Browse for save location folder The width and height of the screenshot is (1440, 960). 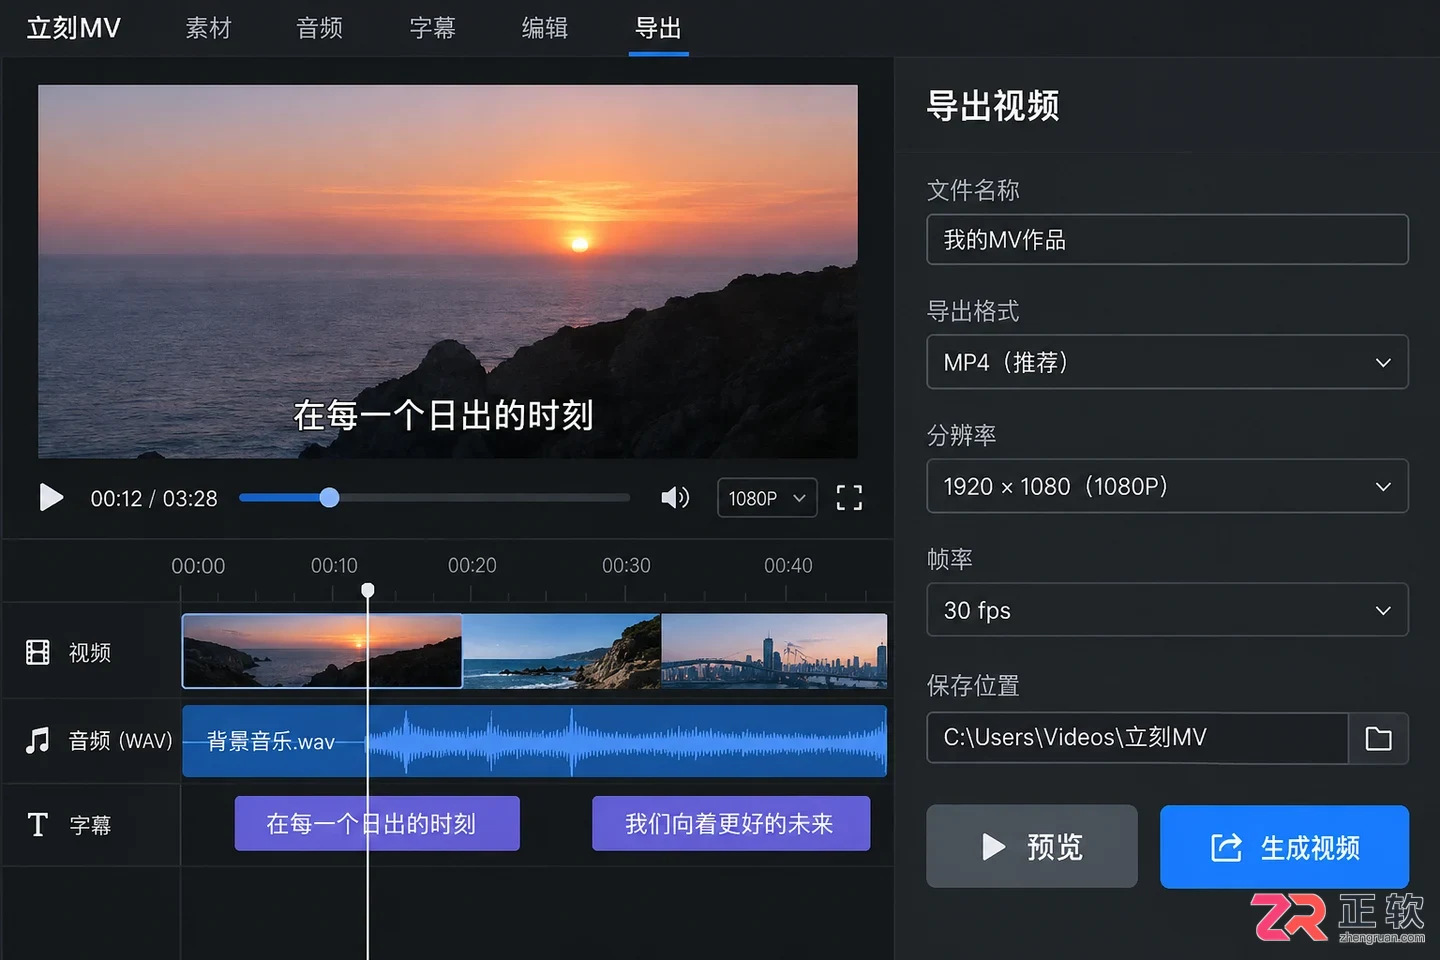1378,738
